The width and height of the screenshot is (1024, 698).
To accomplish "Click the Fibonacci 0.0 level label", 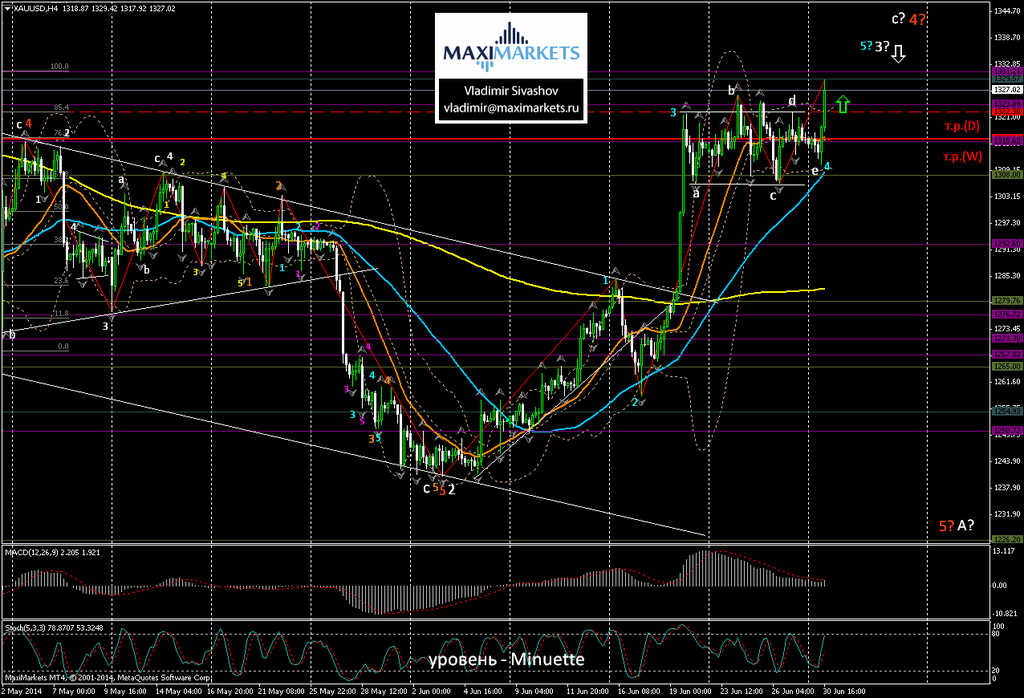I will click(x=63, y=347).
